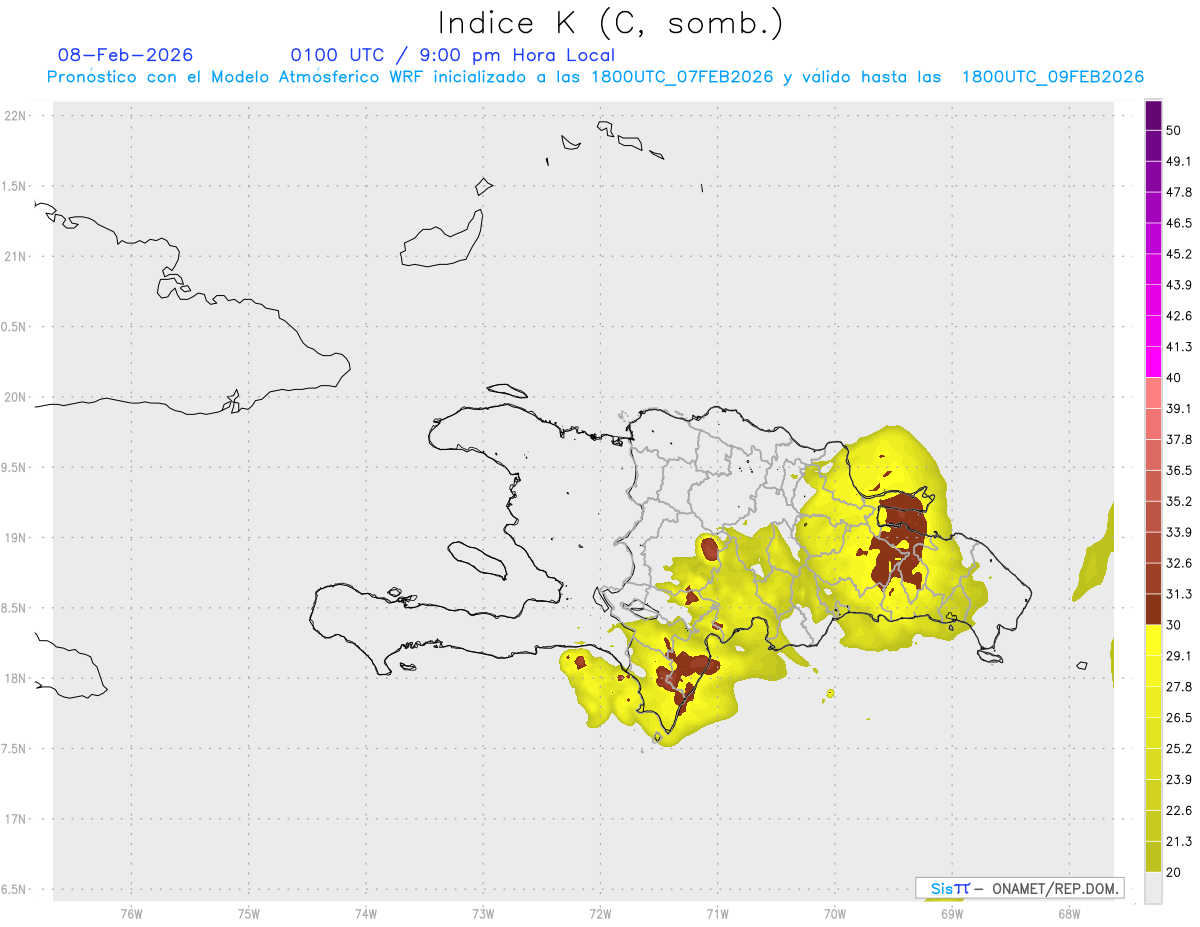Click the colorbar label "23.9"
This screenshot has height=927, width=1200.
pyautogui.click(x=1179, y=779)
